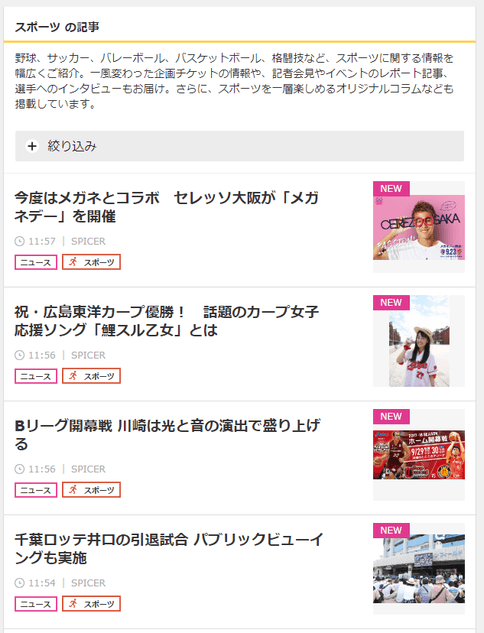
Task: Select the ニュース tag under the セレッソ大阪 article
Action: (36, 262)
